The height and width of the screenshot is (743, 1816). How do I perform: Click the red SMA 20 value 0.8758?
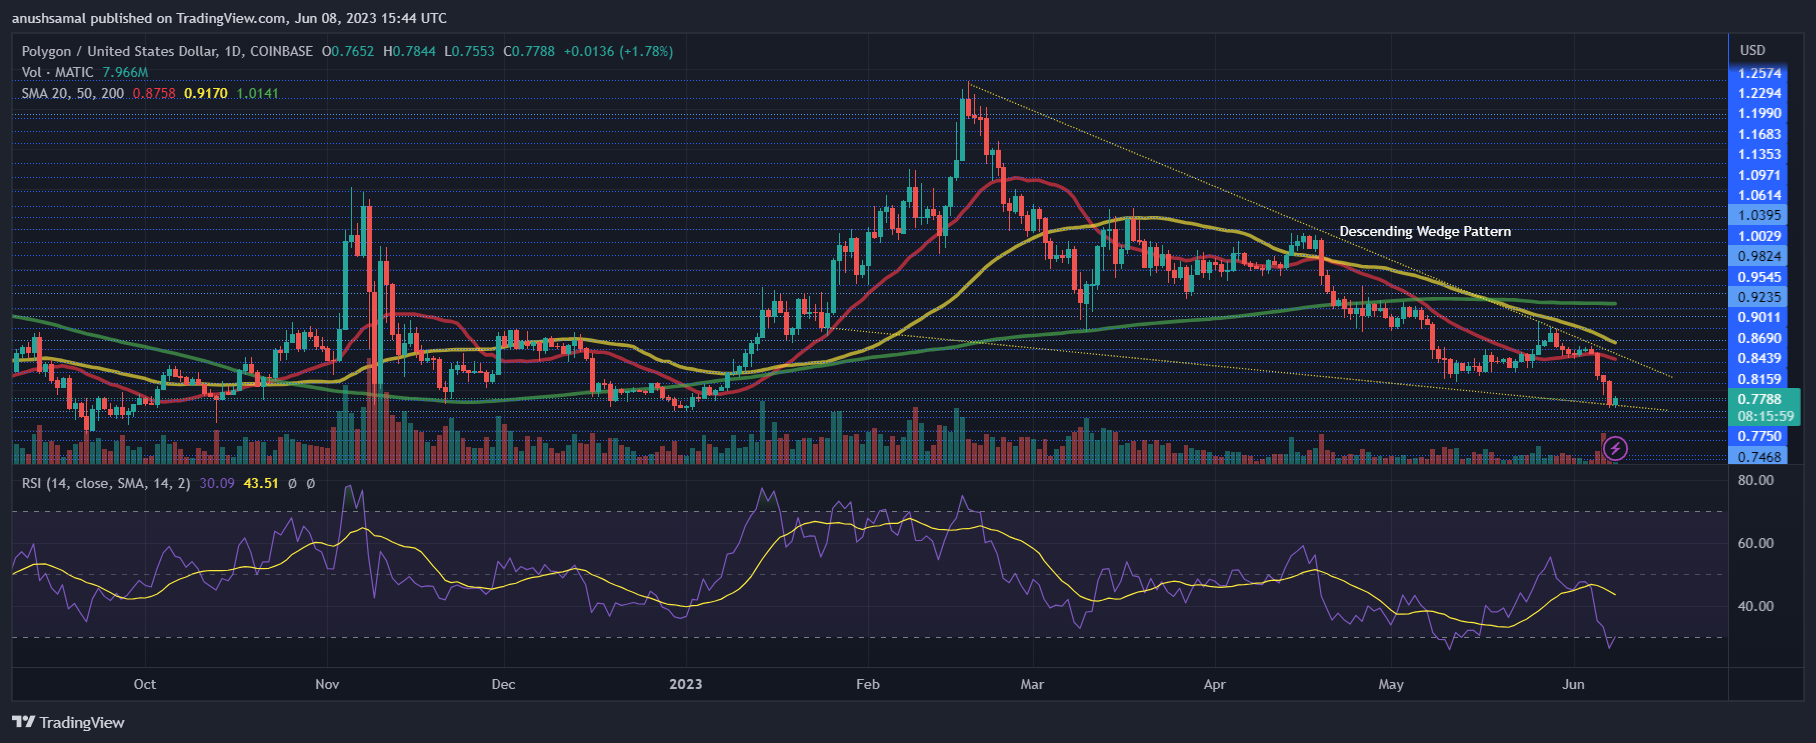point(154,93)
